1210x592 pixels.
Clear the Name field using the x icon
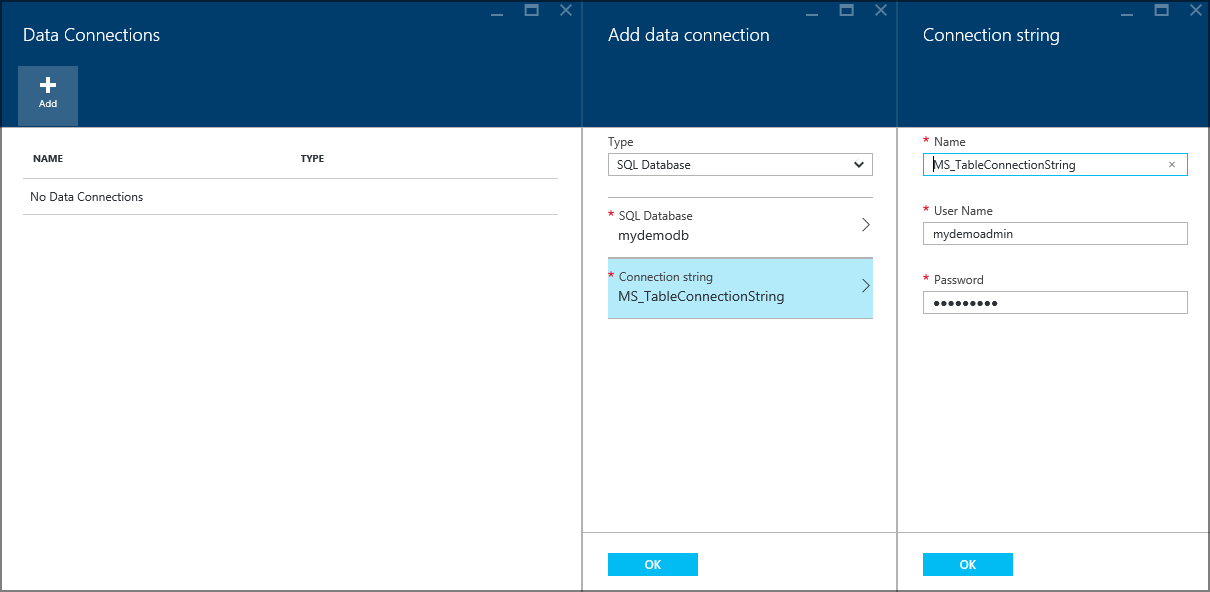coord(1171,164)
